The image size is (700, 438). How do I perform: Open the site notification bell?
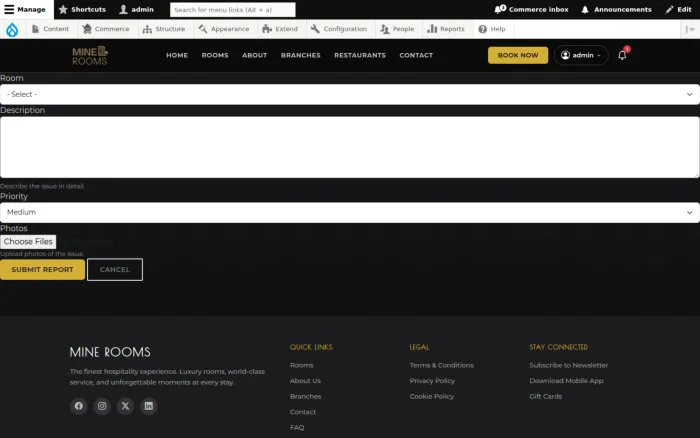point(622,55)
